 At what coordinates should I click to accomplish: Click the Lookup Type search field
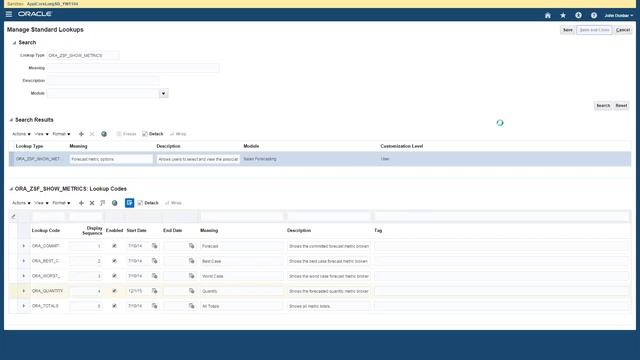(x=83, y=56)
